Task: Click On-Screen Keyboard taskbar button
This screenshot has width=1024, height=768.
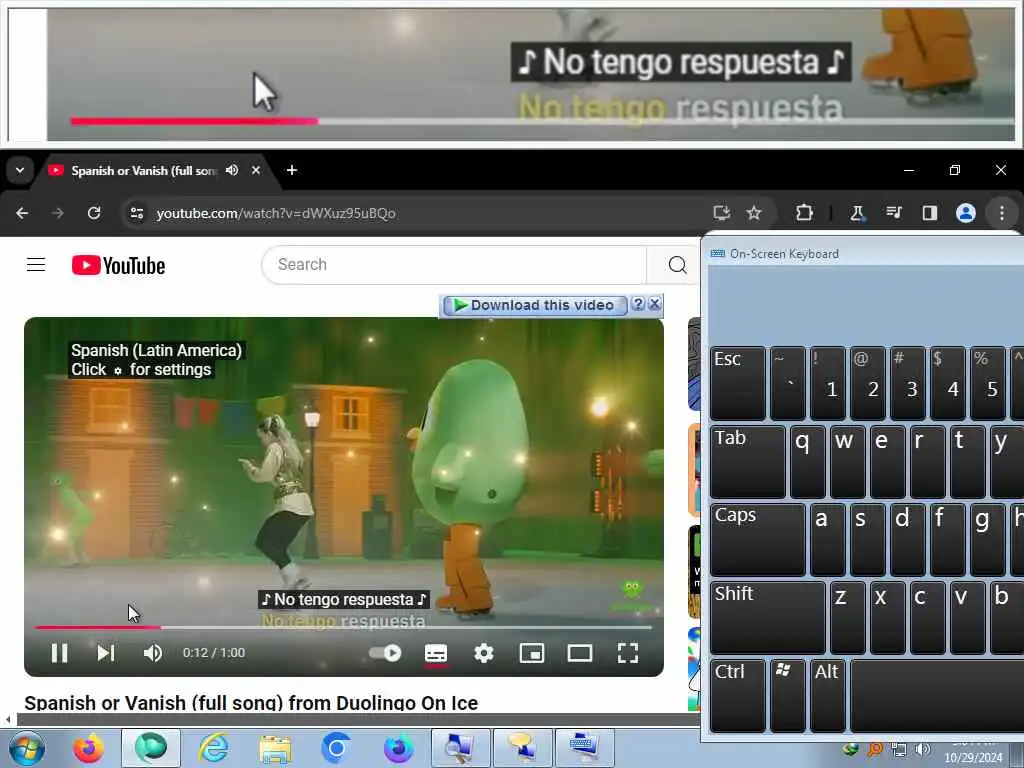Action: 584,748
